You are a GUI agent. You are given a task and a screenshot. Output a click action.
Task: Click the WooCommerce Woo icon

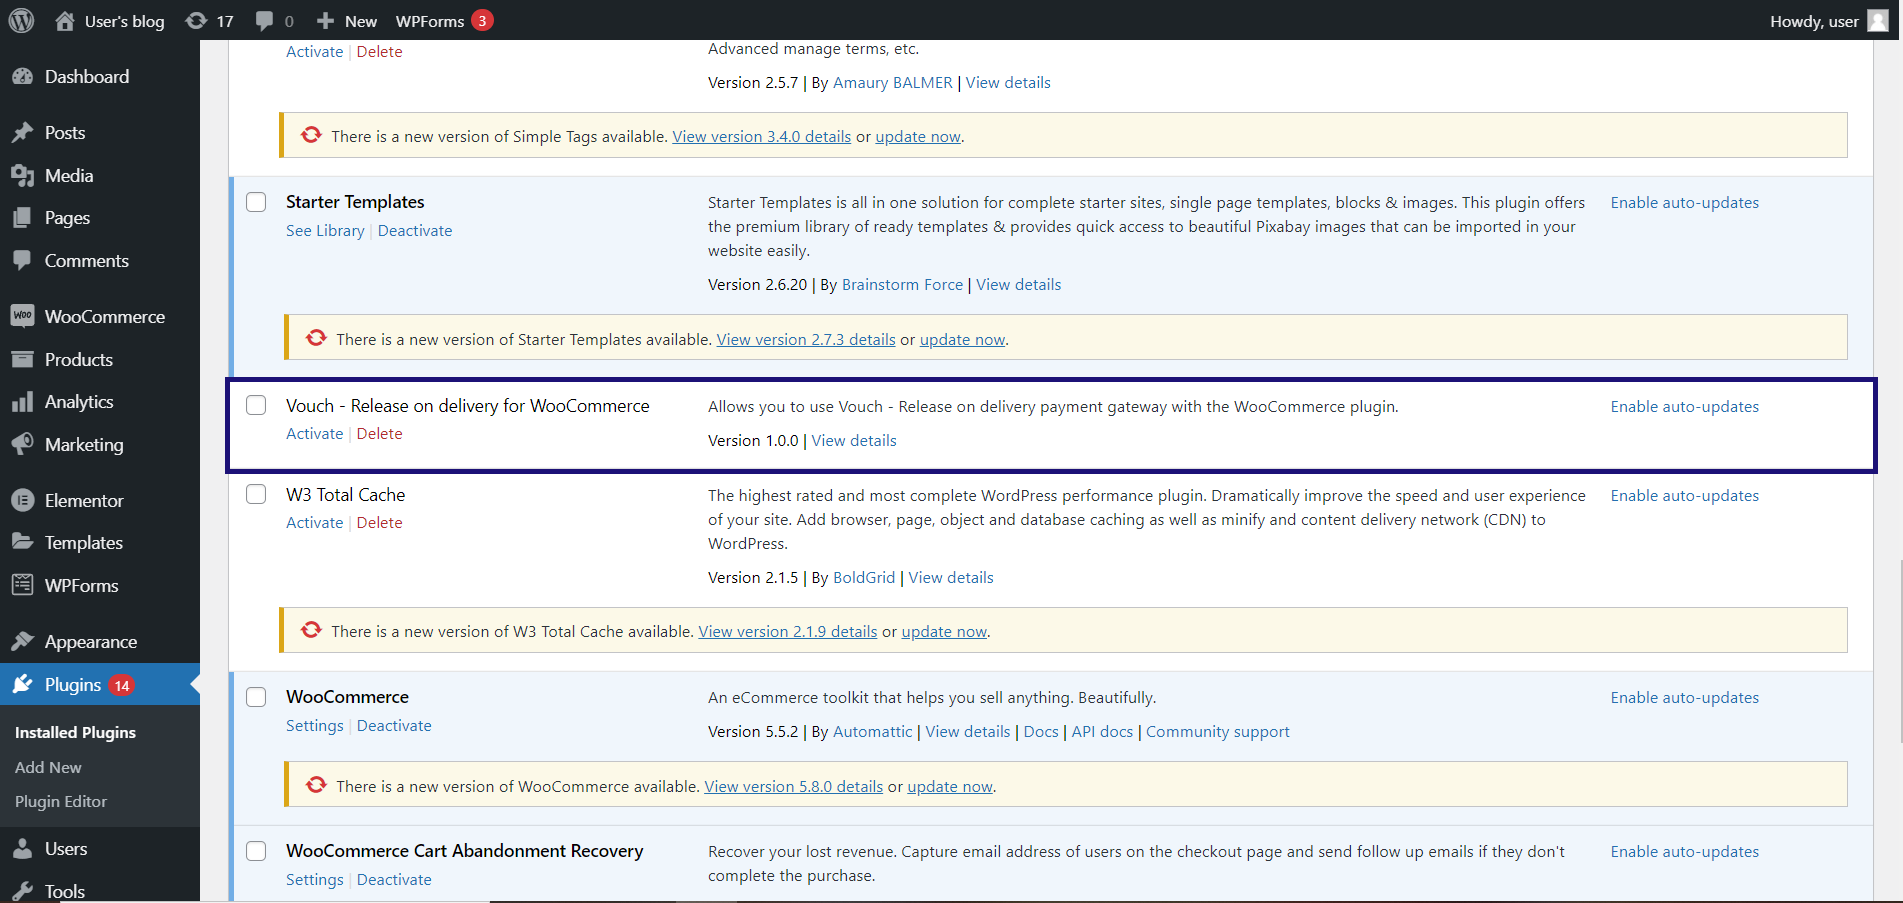22,316
